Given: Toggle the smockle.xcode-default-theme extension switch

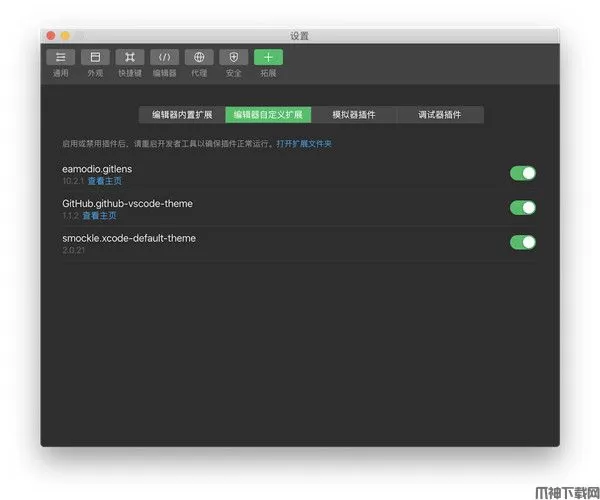Looking at the screenshot, I should (523, 242).
